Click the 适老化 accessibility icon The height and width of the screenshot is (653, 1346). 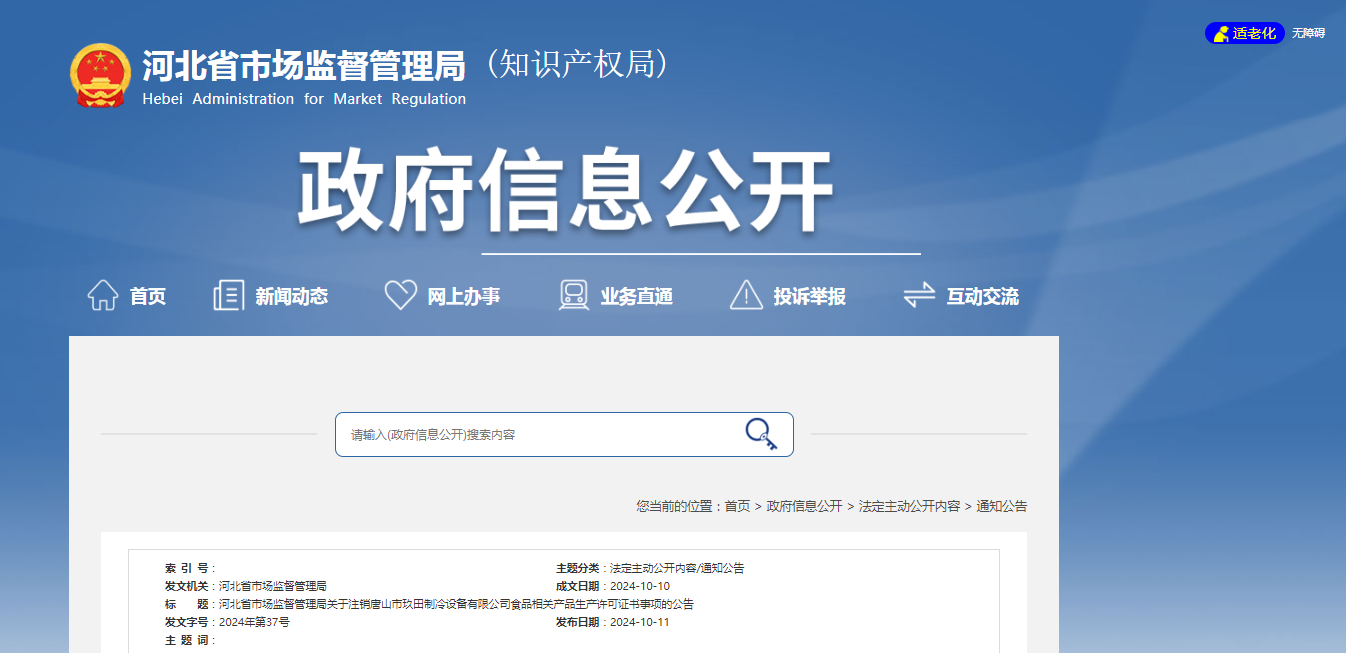(1221, 34)
